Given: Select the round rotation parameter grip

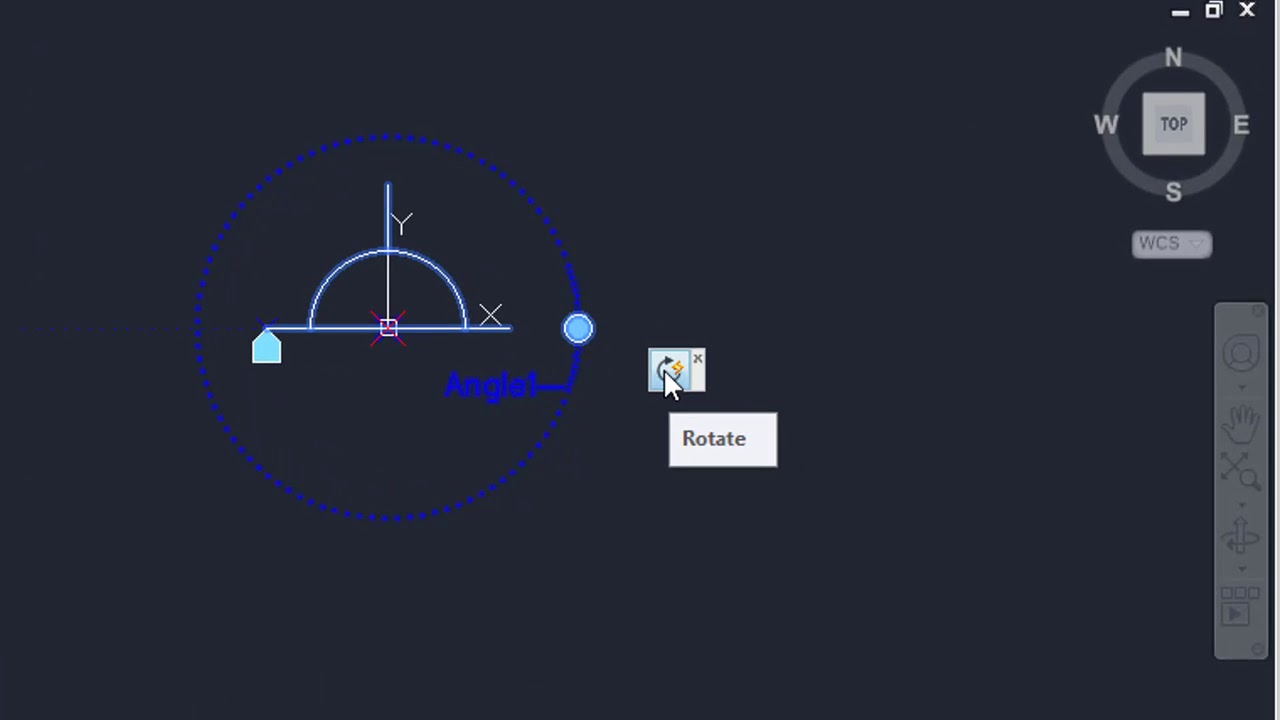Looking at the screenshot, I should [578, 328].
